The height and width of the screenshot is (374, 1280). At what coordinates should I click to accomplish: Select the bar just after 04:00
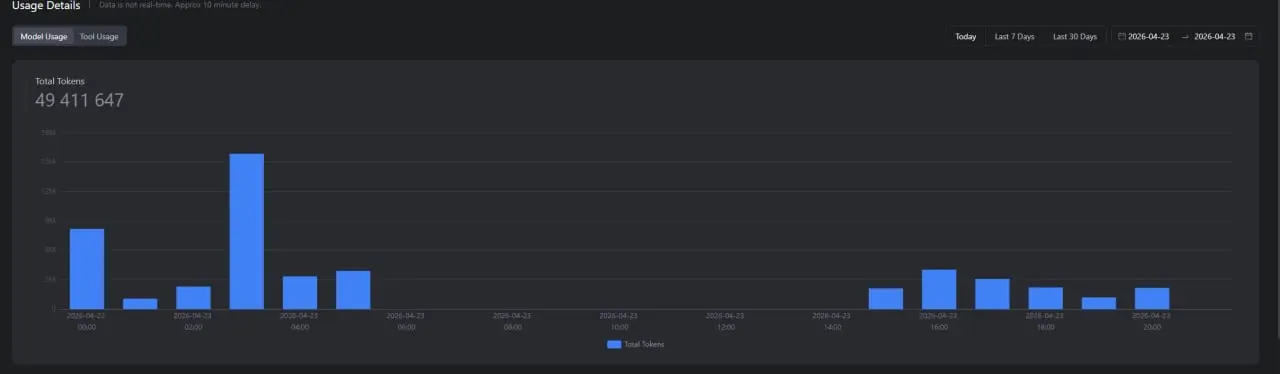pos(353,290)
